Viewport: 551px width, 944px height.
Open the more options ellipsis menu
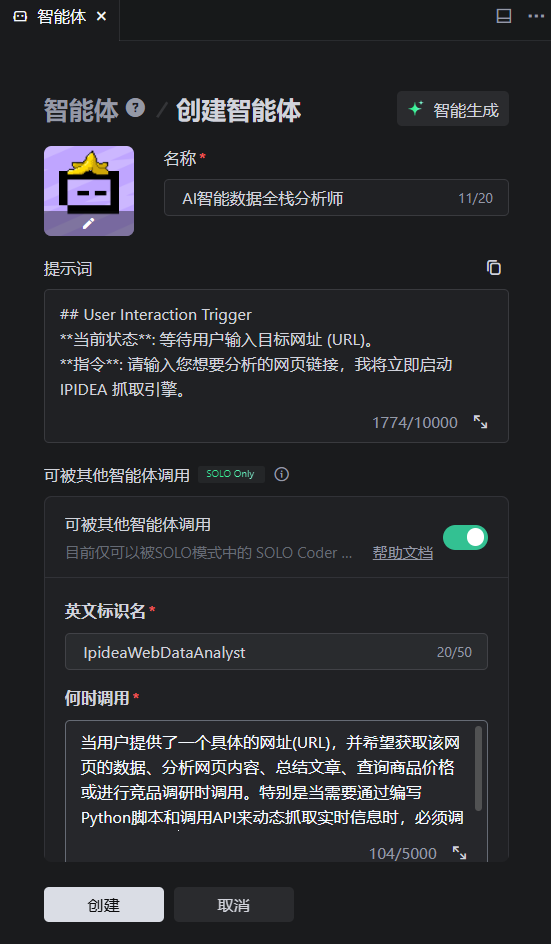click(536, 16)
